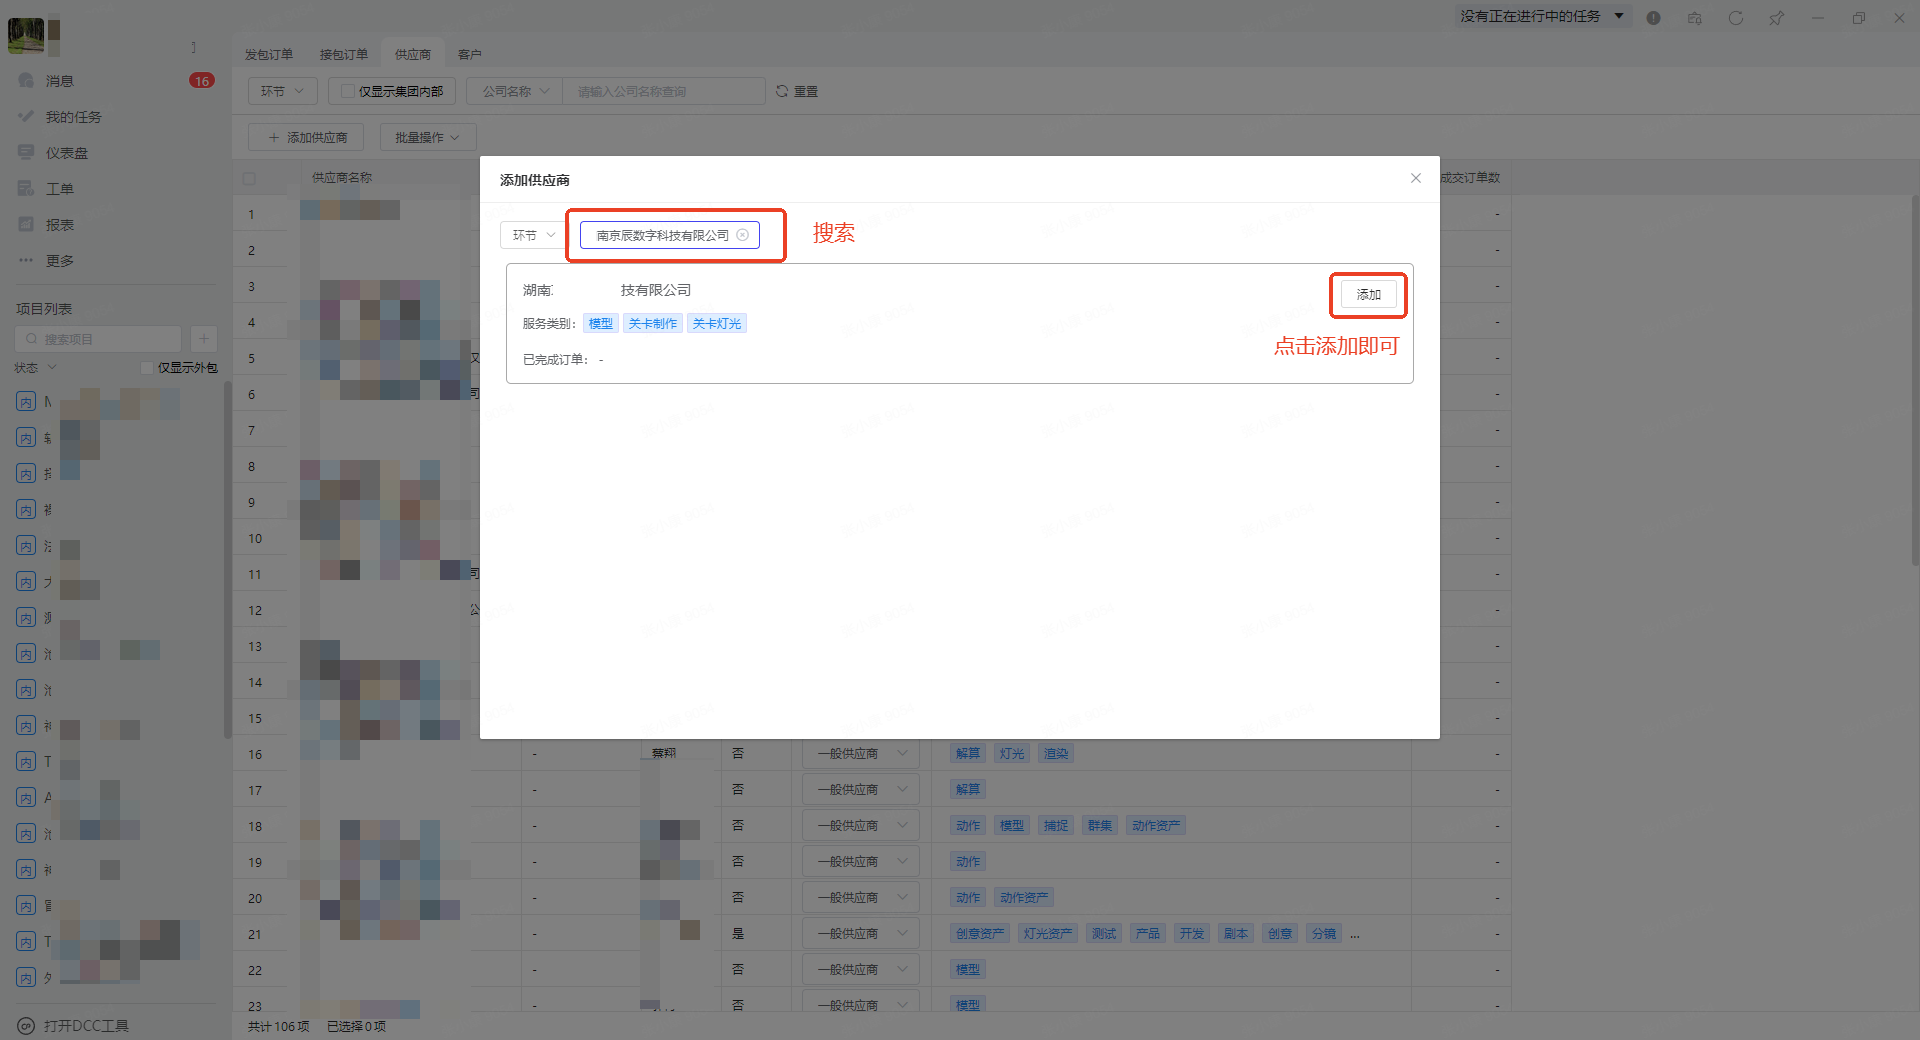Click the project list vertical scrollbar
The width and height of the screenshot is (1920, 1040).
[x=228, y=560]
